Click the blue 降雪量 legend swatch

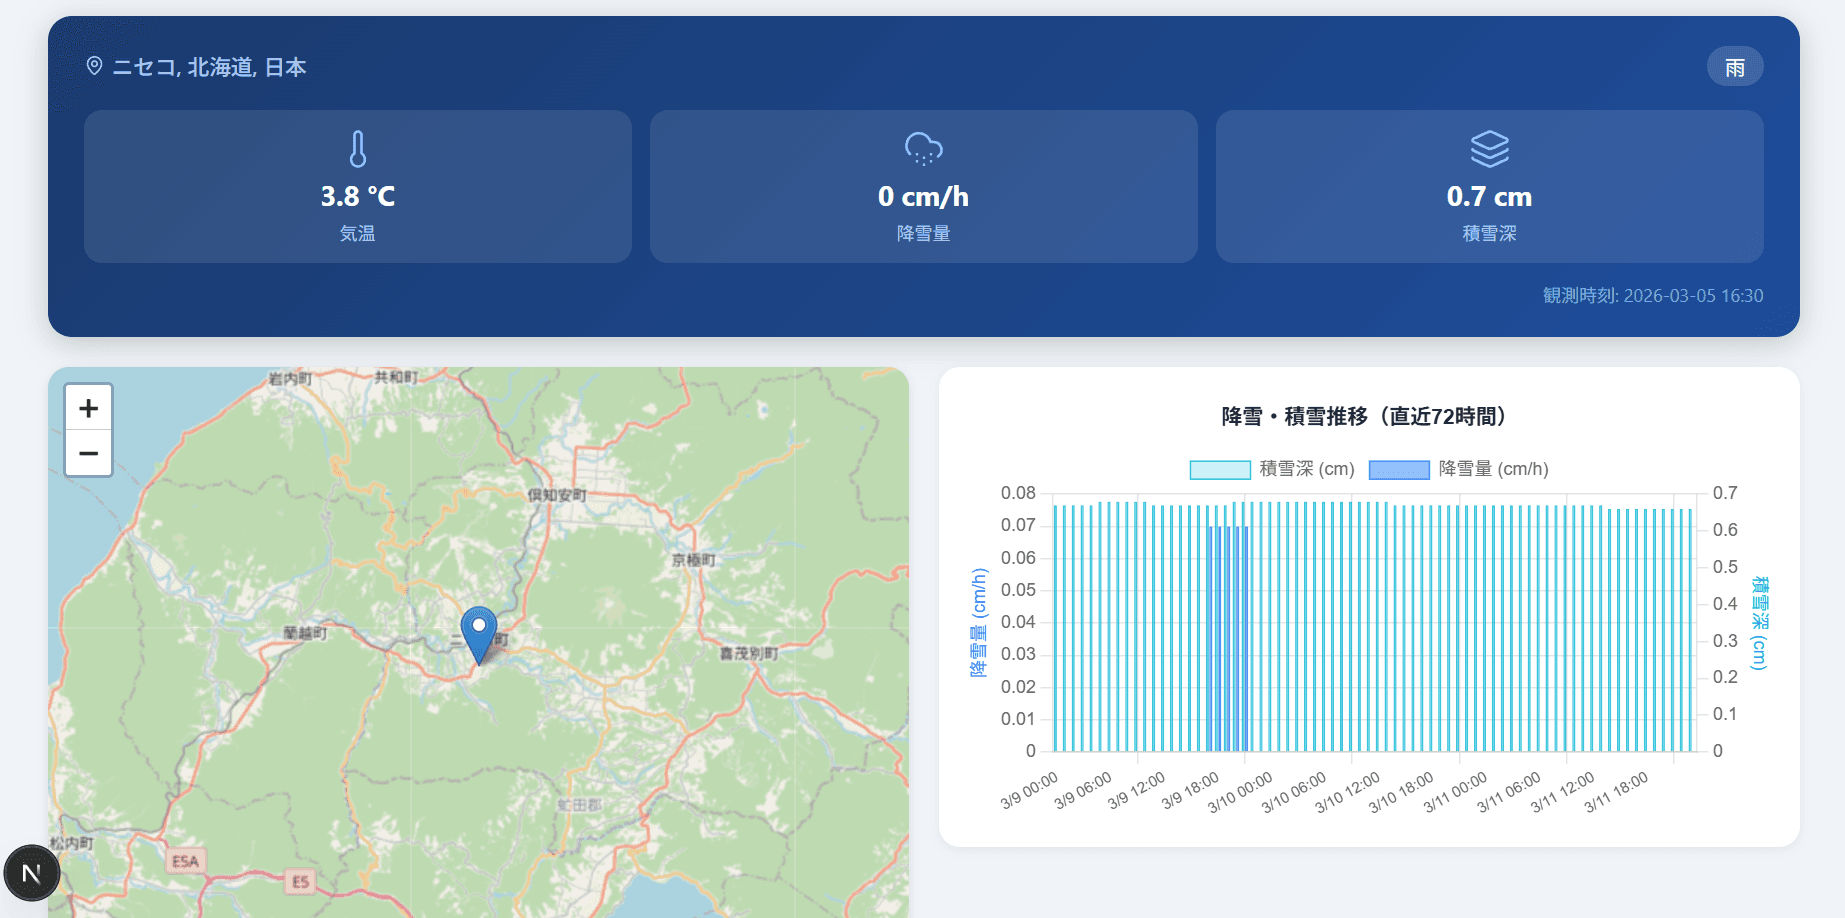(1398, 470)
